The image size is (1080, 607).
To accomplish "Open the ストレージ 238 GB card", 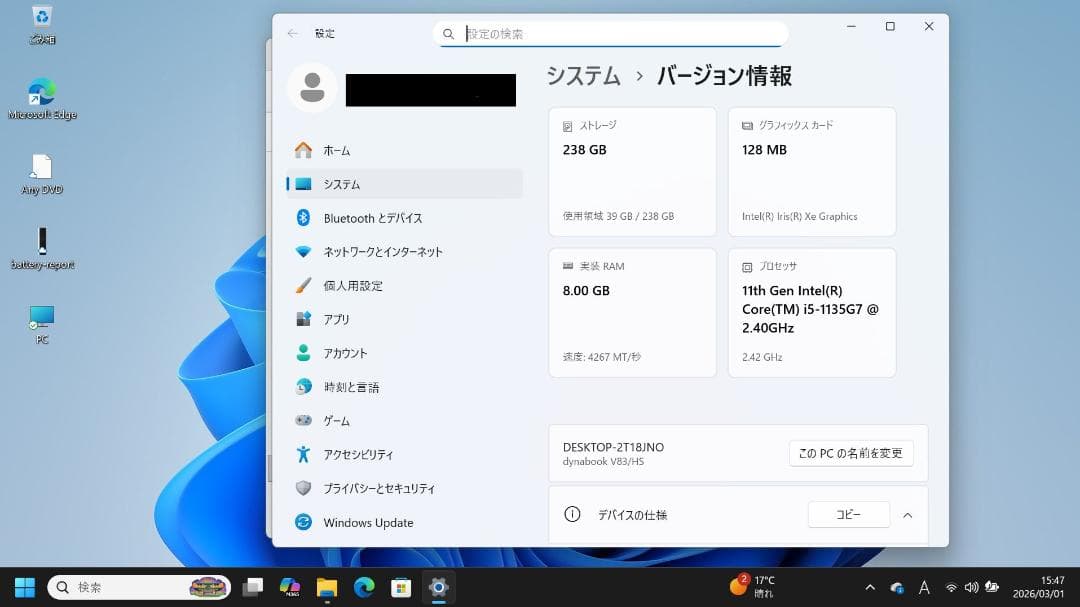I will tap(632, 172).
